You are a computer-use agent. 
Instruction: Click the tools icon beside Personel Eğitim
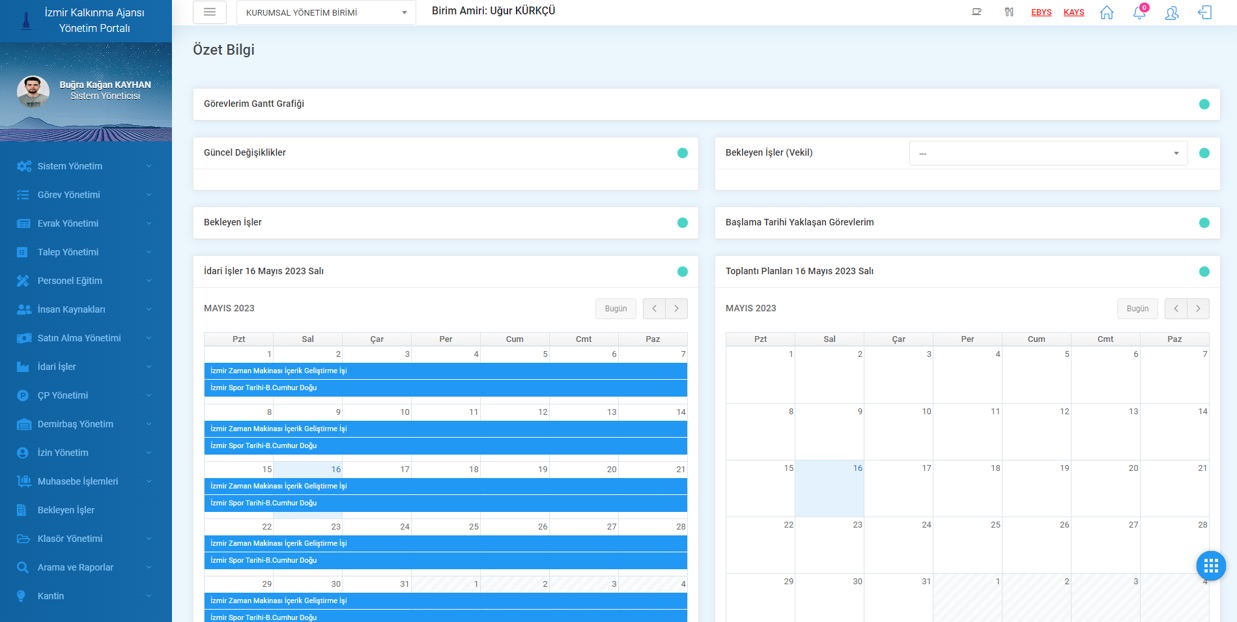(23, 281)
